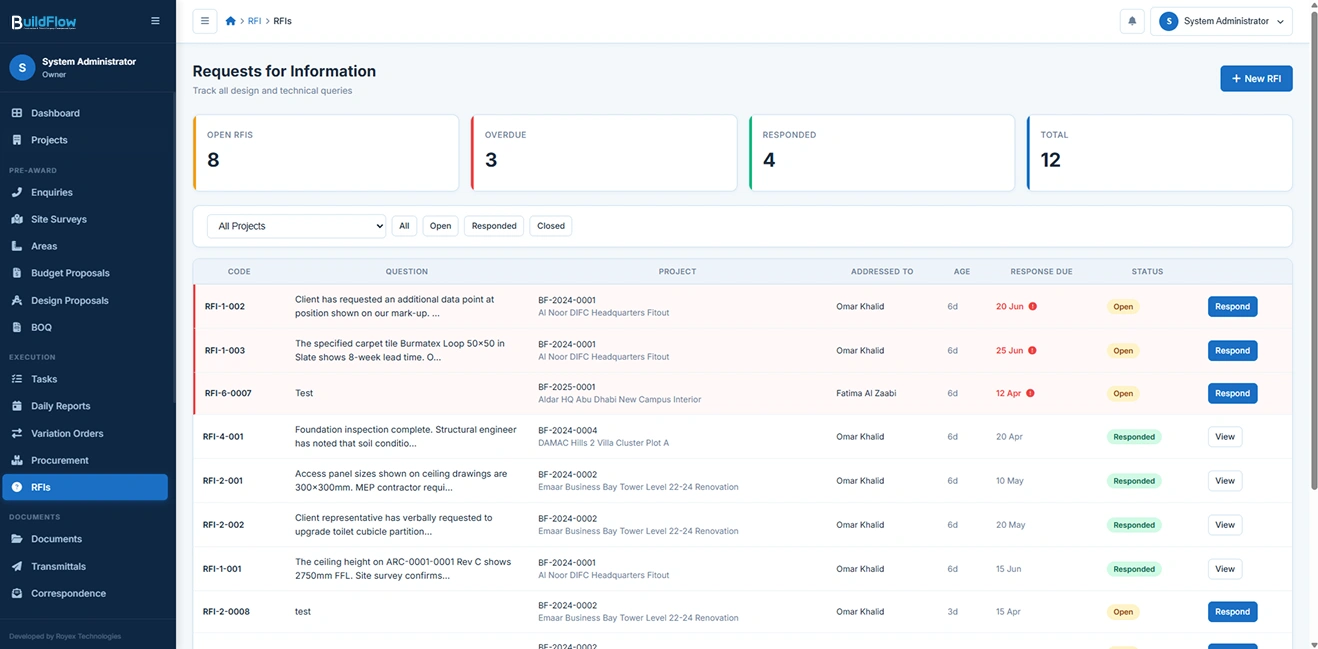This screenshot has width=1318, height=649.
Task: Click the RFI breadcrumb link
Action: 254,21
